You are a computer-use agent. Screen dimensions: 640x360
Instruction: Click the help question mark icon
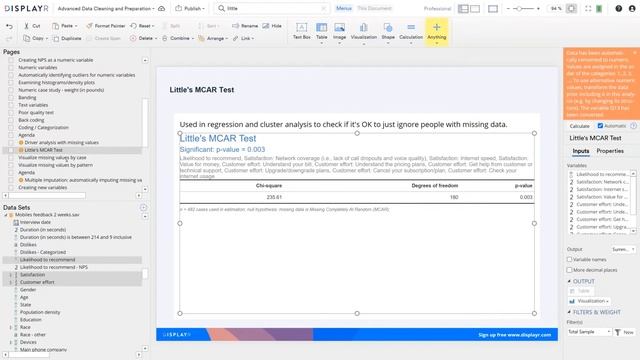(x=619, y=9)
